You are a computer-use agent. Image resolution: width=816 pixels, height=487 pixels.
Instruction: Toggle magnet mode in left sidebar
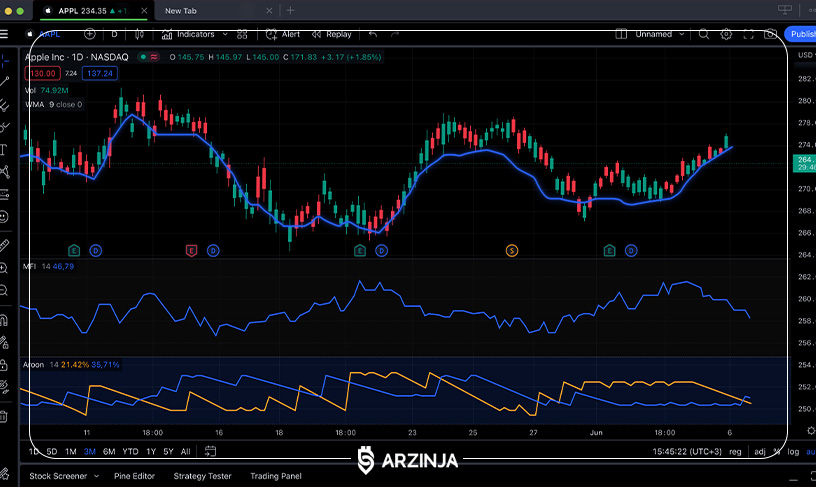point(4,320)
